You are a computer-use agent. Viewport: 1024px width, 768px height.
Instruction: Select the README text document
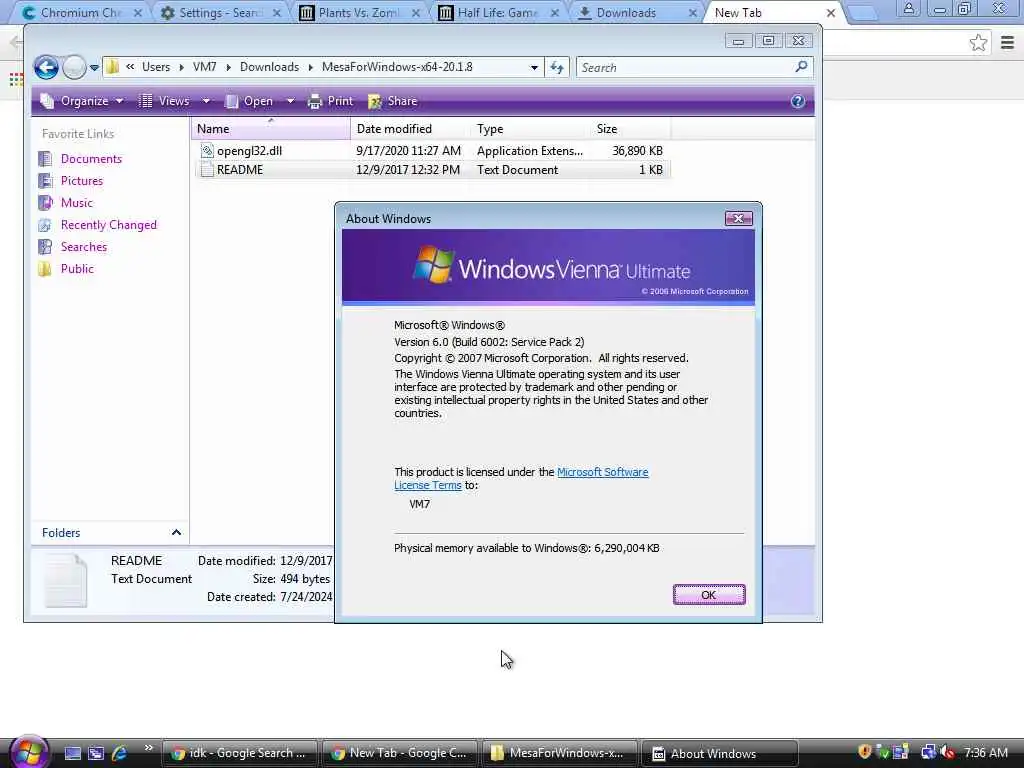click(432, 170)
